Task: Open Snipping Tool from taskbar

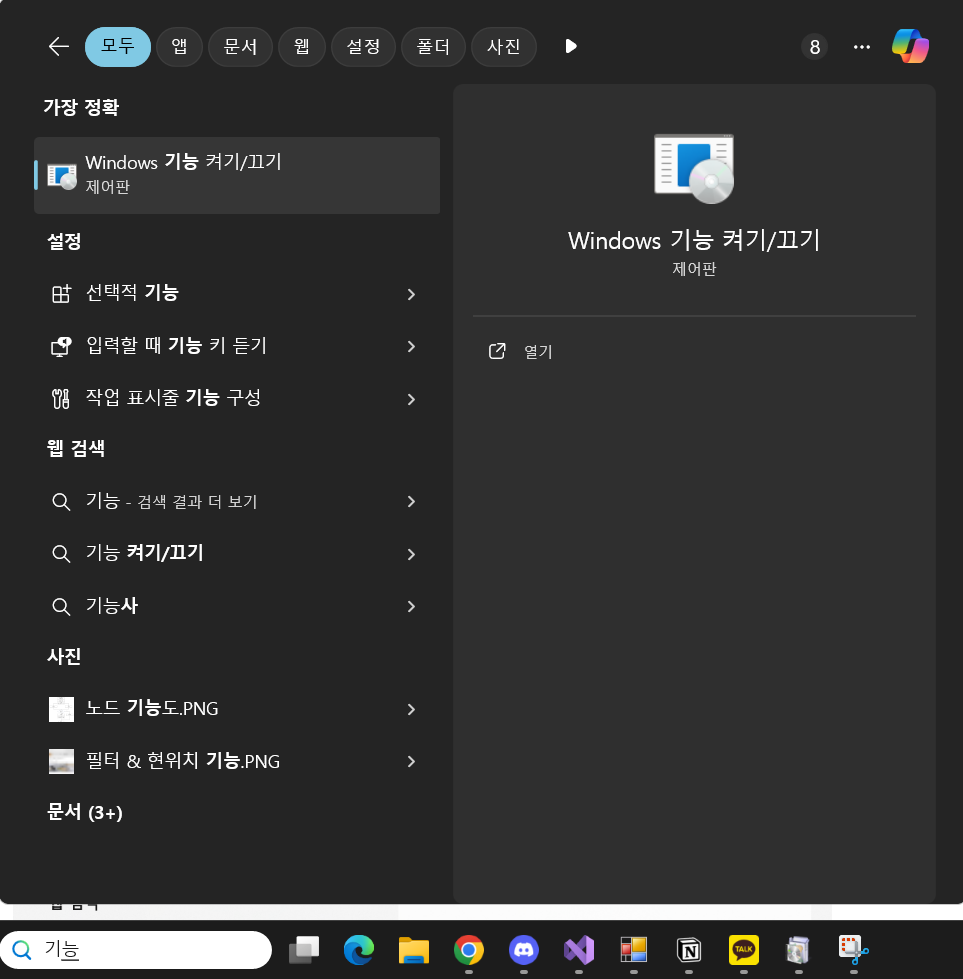Action: pyautogui.click(x=853, y=950)
